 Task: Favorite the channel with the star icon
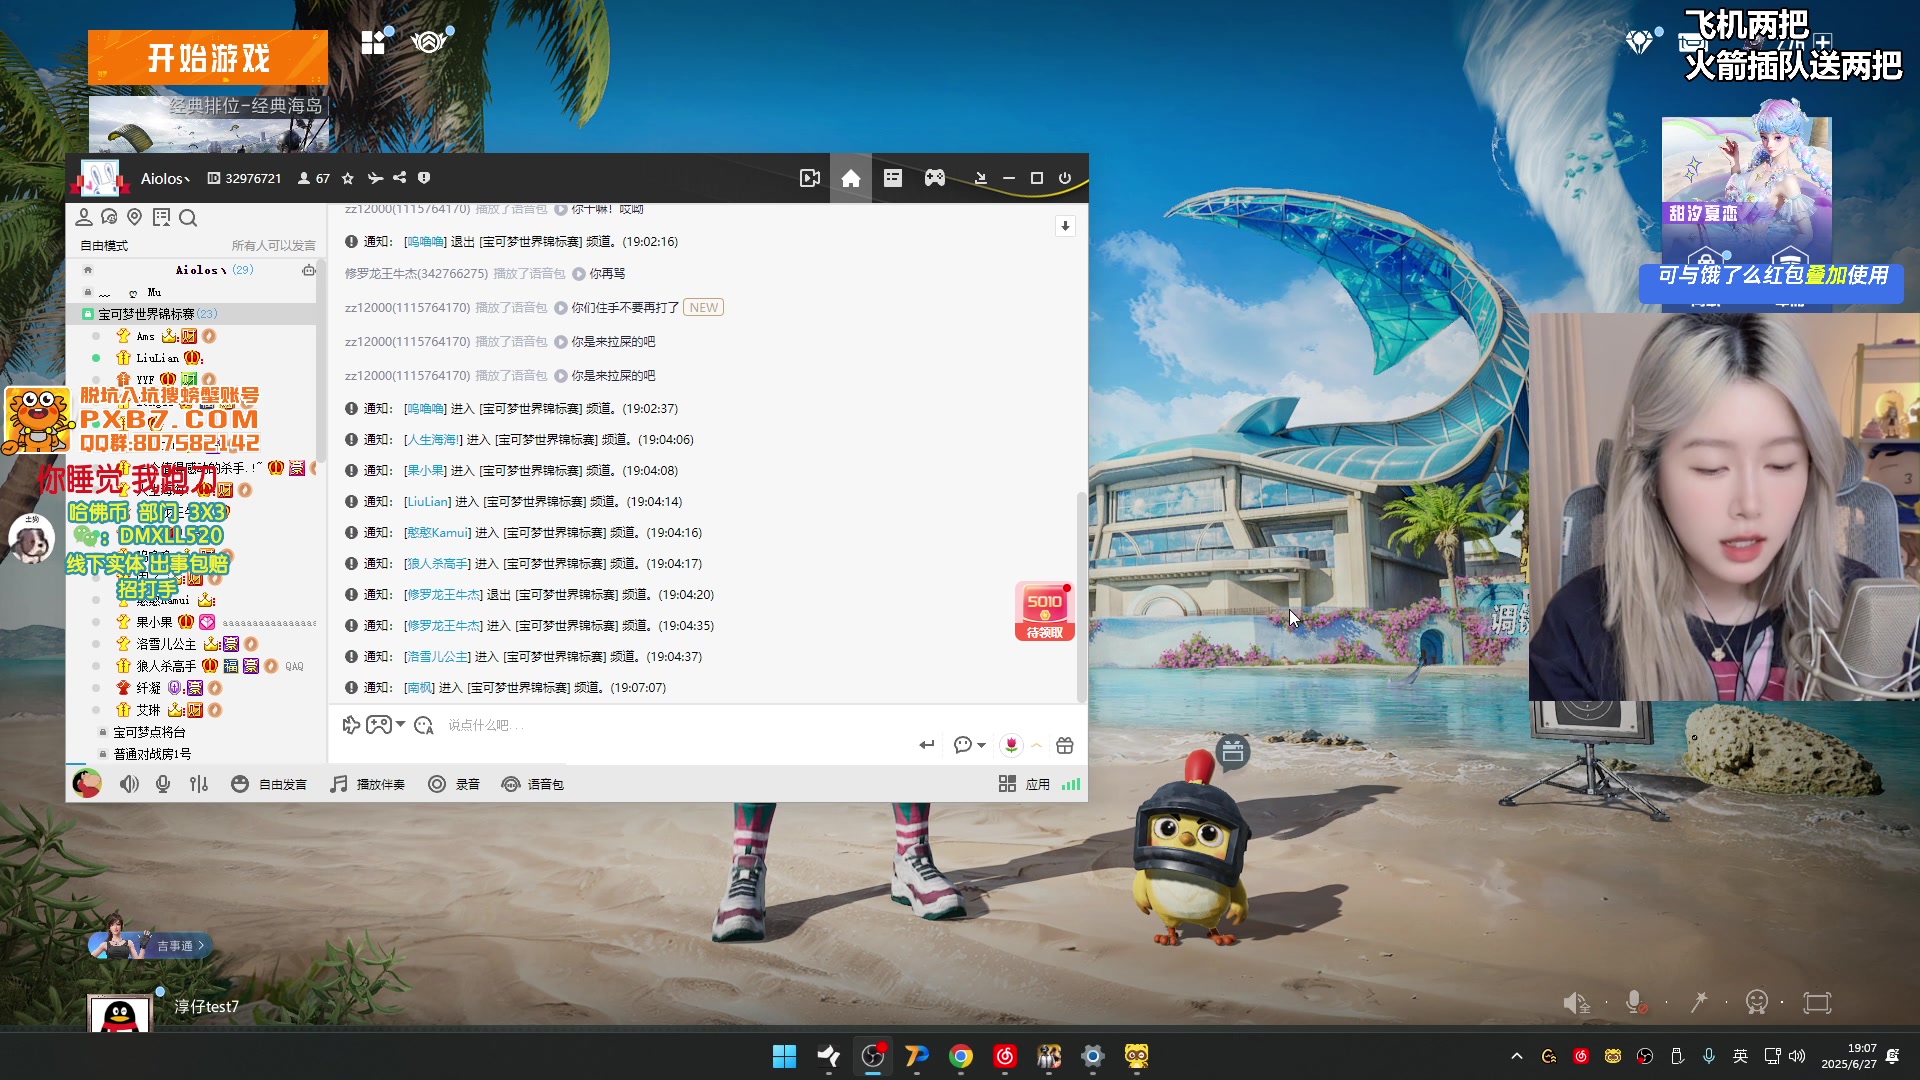point(348,178)
